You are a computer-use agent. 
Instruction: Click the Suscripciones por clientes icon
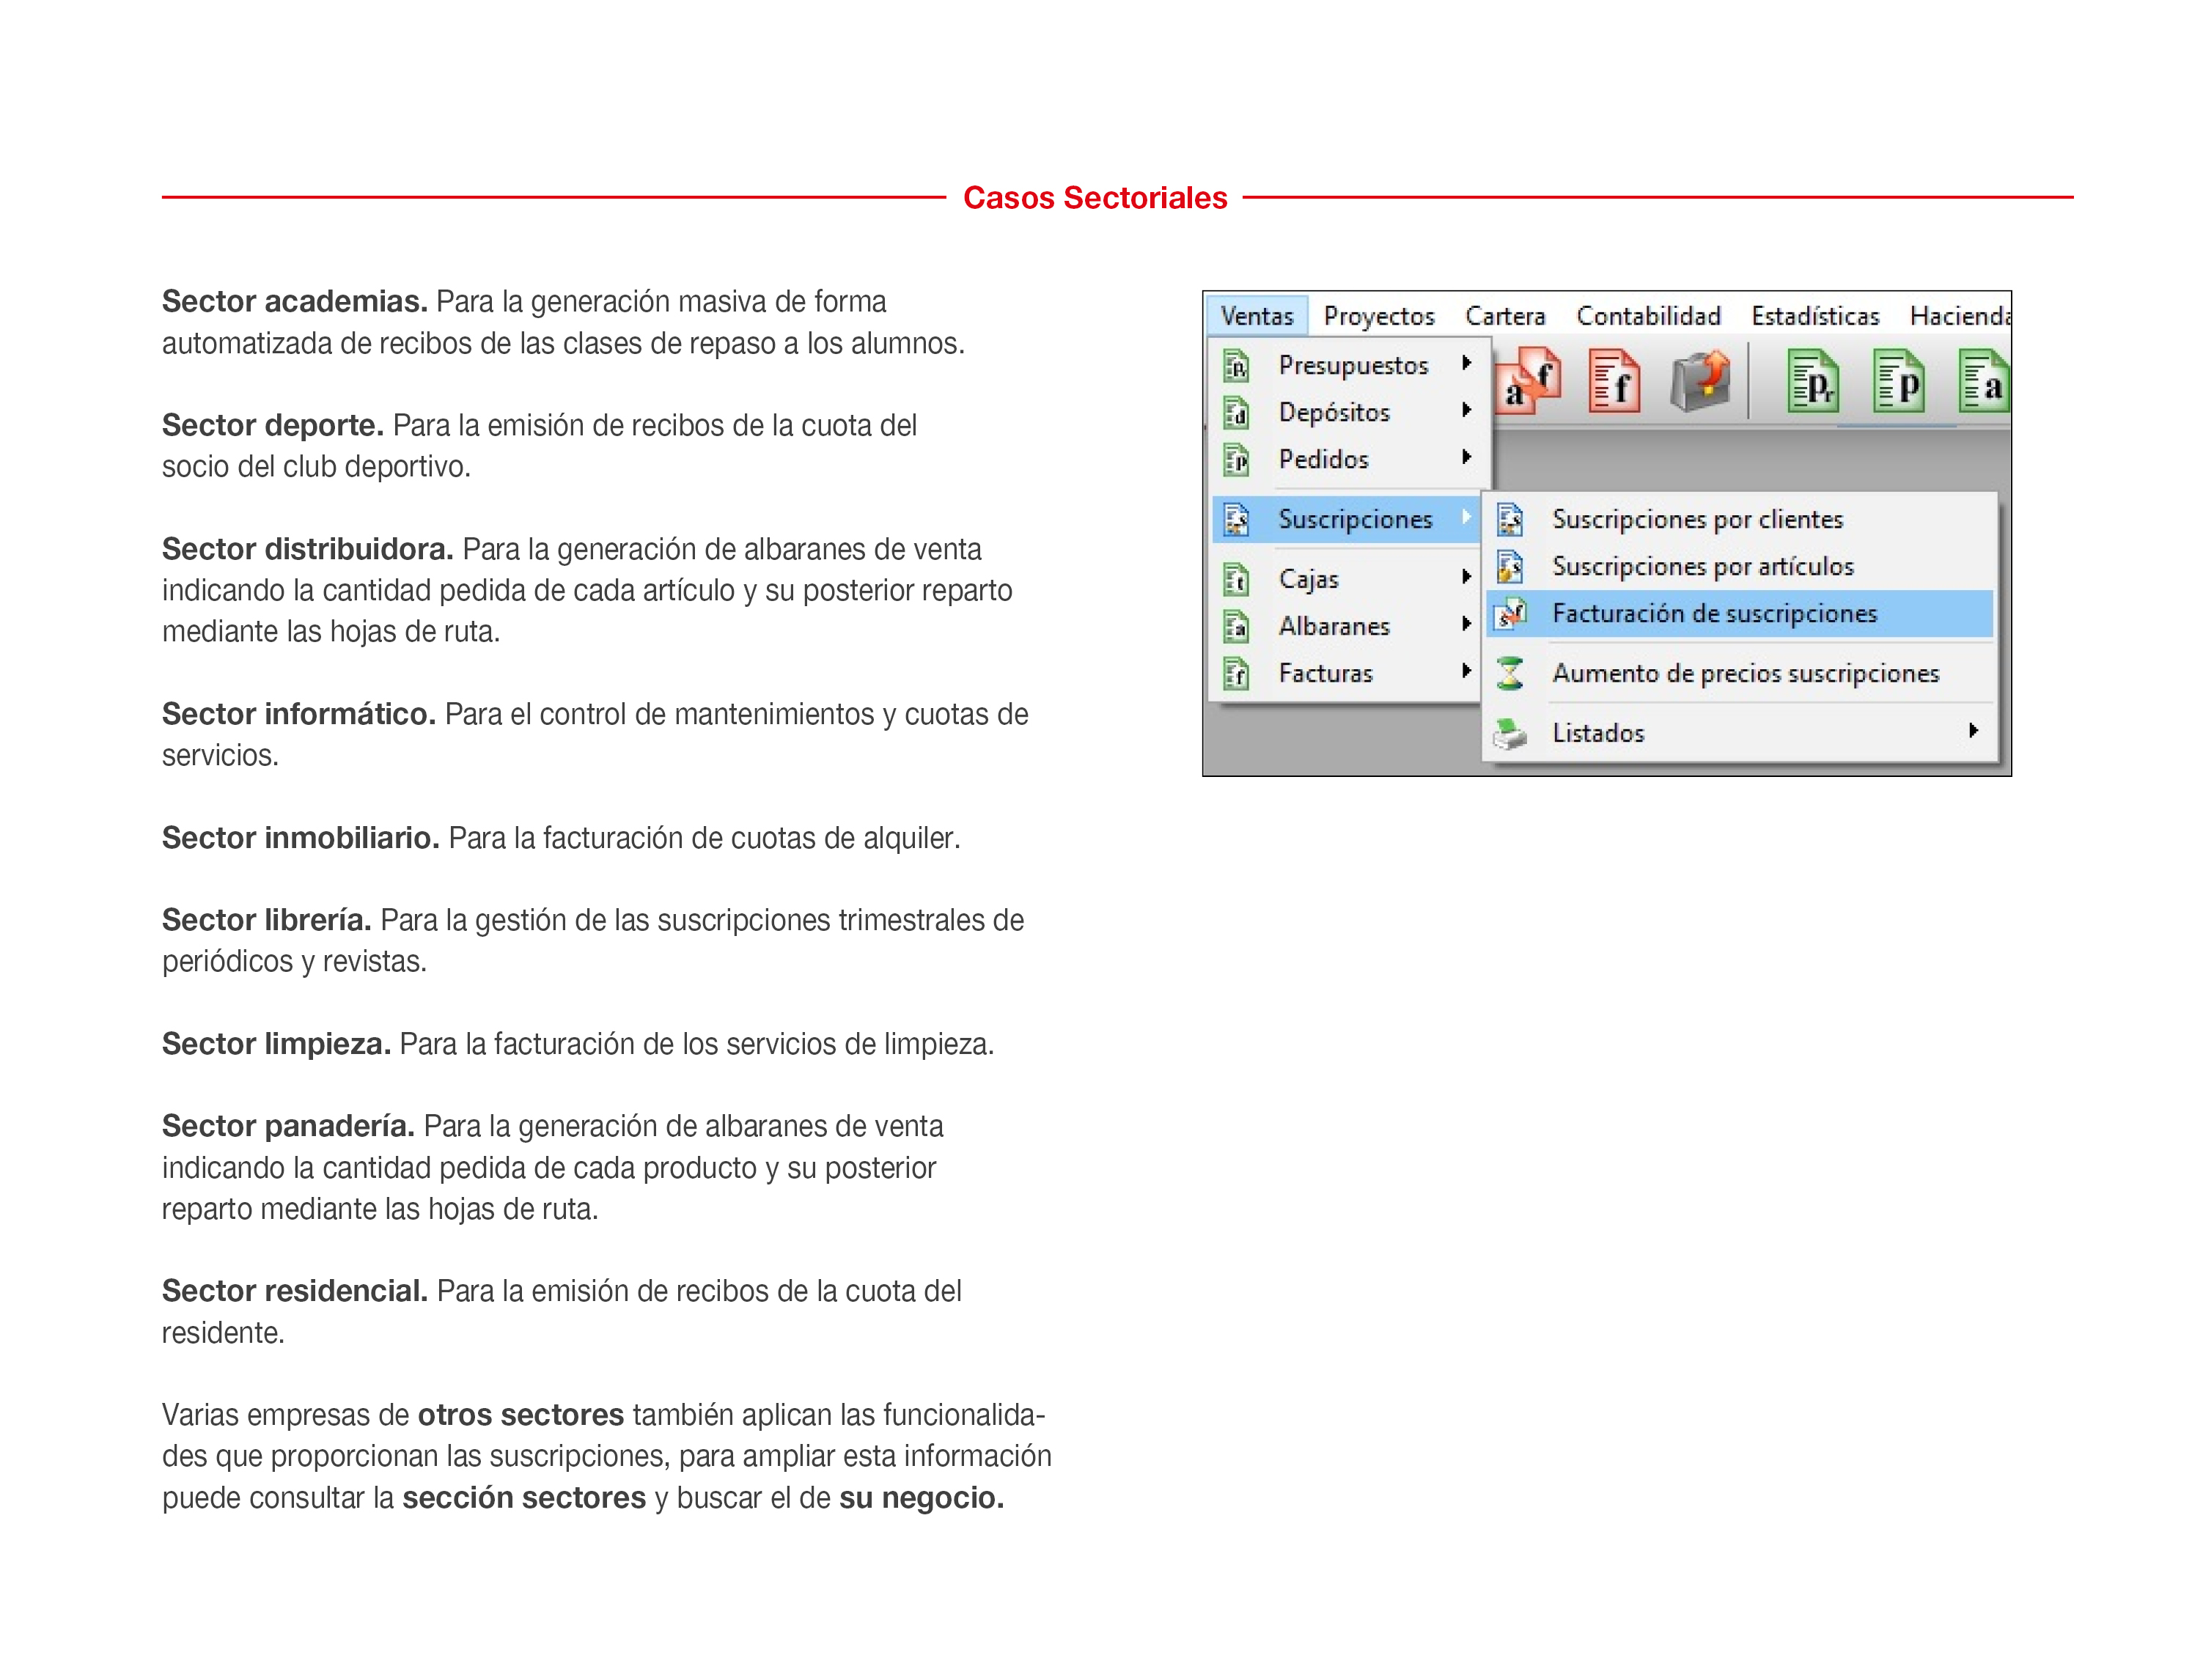pyautogui.click(x=1510, y=519)
